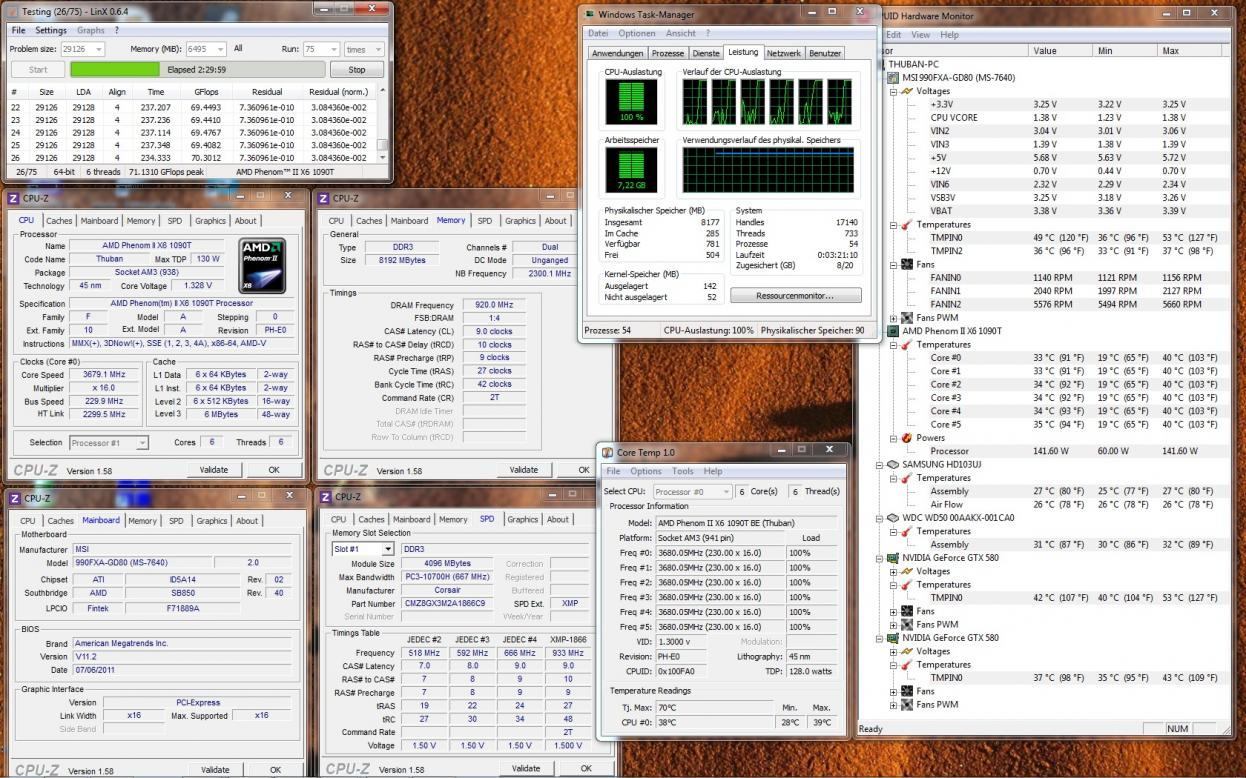The width and height of the screenshot is (1246, 778).
Task: Click Validate in the CPU-Z CPU window
Action: pos(214,469)
